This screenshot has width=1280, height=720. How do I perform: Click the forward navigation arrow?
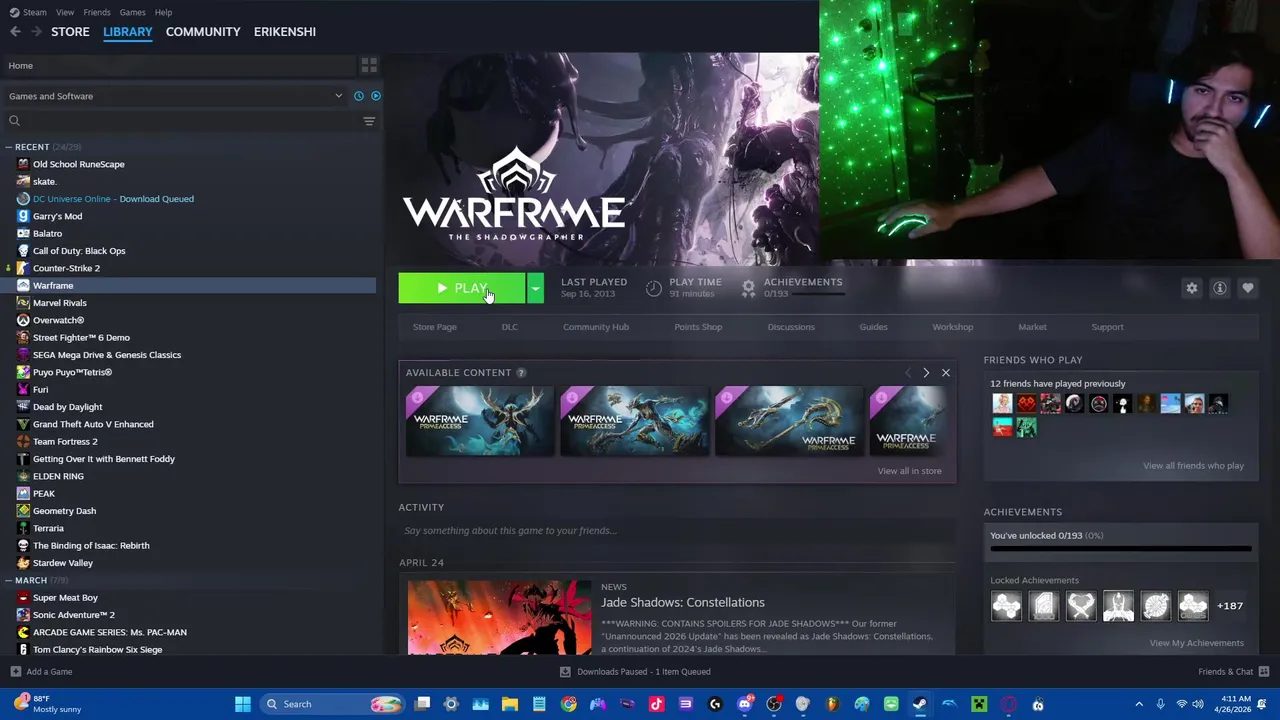tap(36, 32)
